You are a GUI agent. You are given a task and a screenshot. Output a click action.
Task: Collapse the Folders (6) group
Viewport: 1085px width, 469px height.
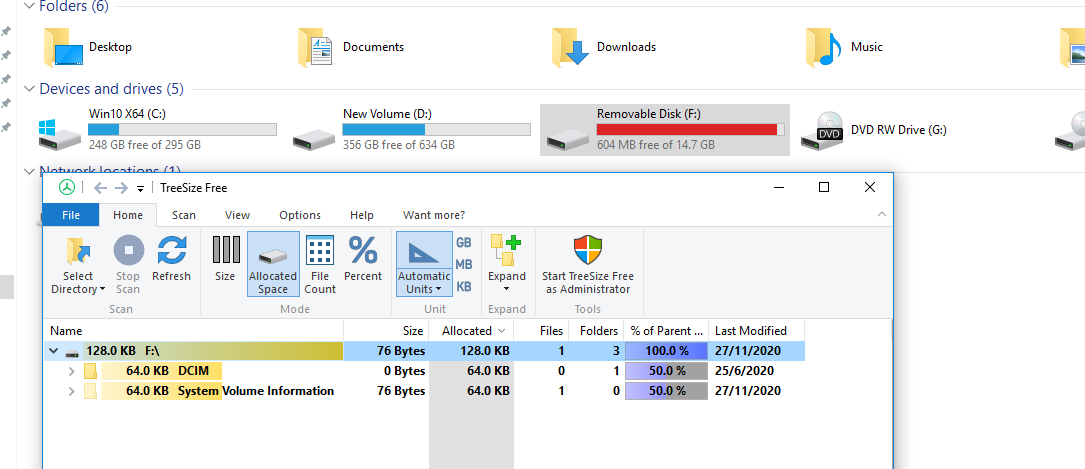(x=29, y=6)
